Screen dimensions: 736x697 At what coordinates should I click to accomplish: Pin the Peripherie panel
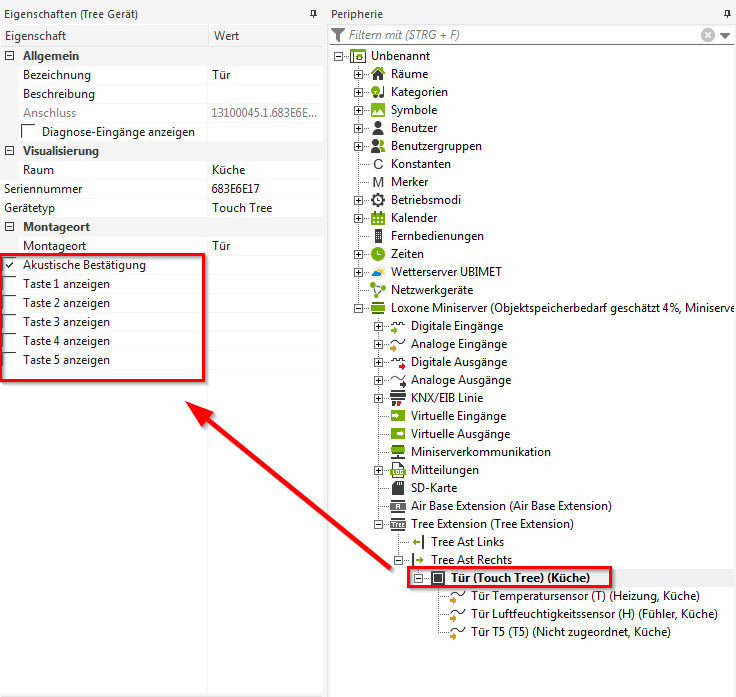coord(727,14)
